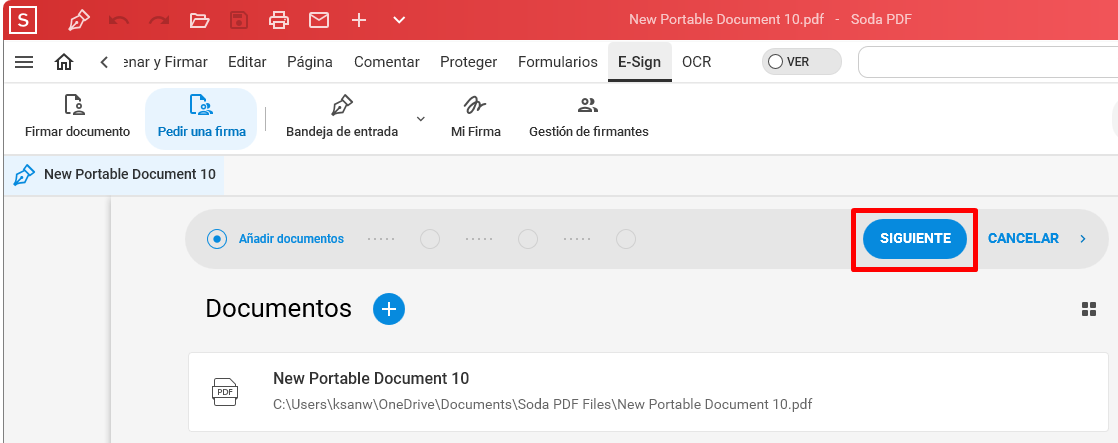Open a file with the folder icon
The image size is (1118, 443).
pyautogui.click(x=199, y=21)
